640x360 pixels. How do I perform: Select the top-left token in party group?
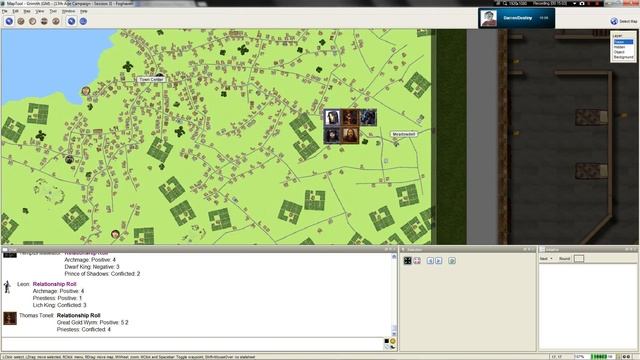click(x=332, y=118)
